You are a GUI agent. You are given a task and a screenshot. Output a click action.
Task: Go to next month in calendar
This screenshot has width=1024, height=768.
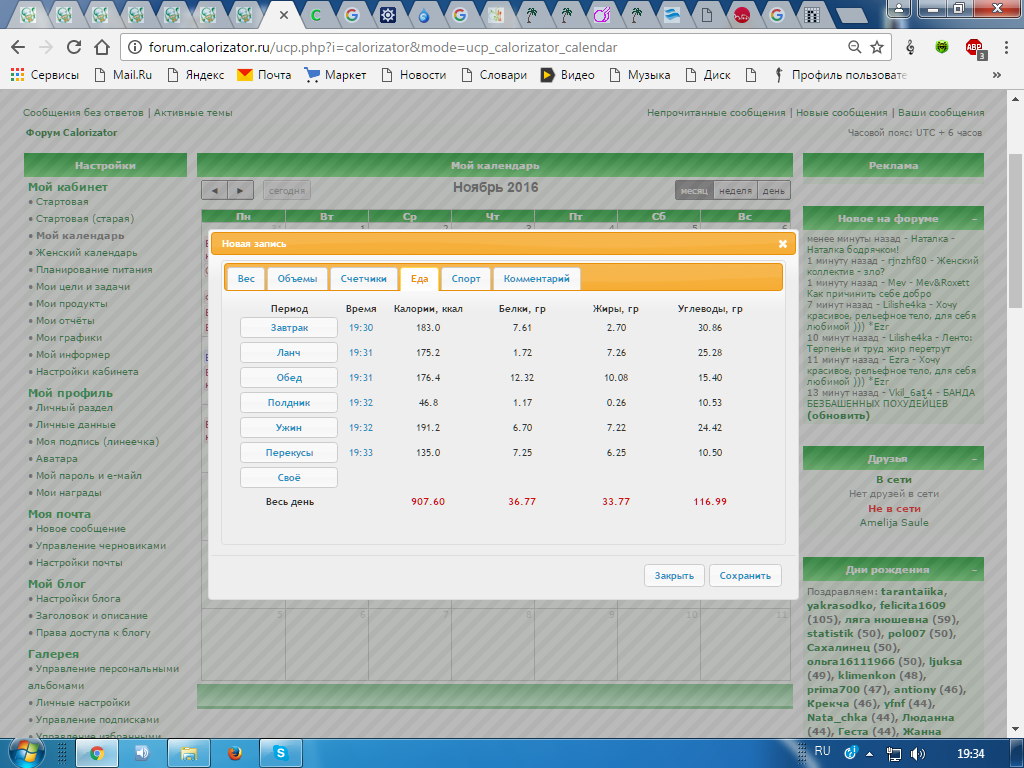click(x=240, y=191)
